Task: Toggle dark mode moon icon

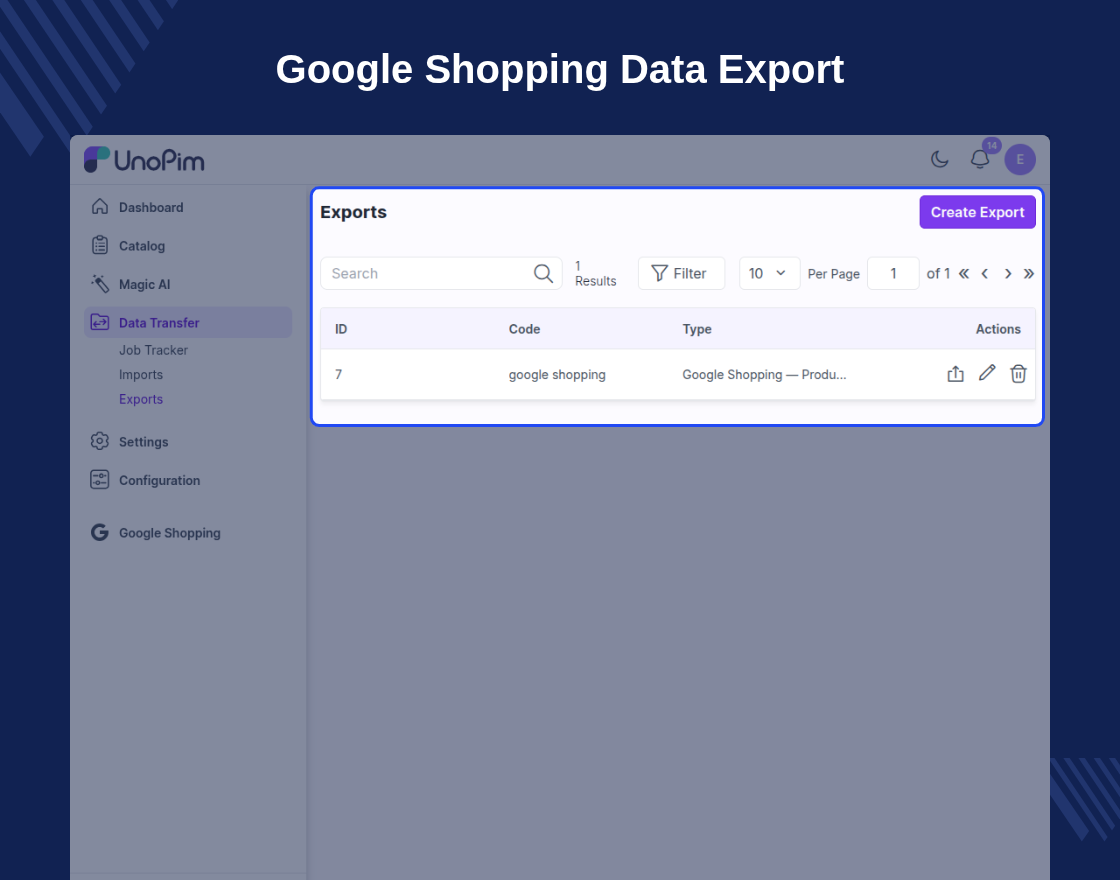Action: (939, 159)
